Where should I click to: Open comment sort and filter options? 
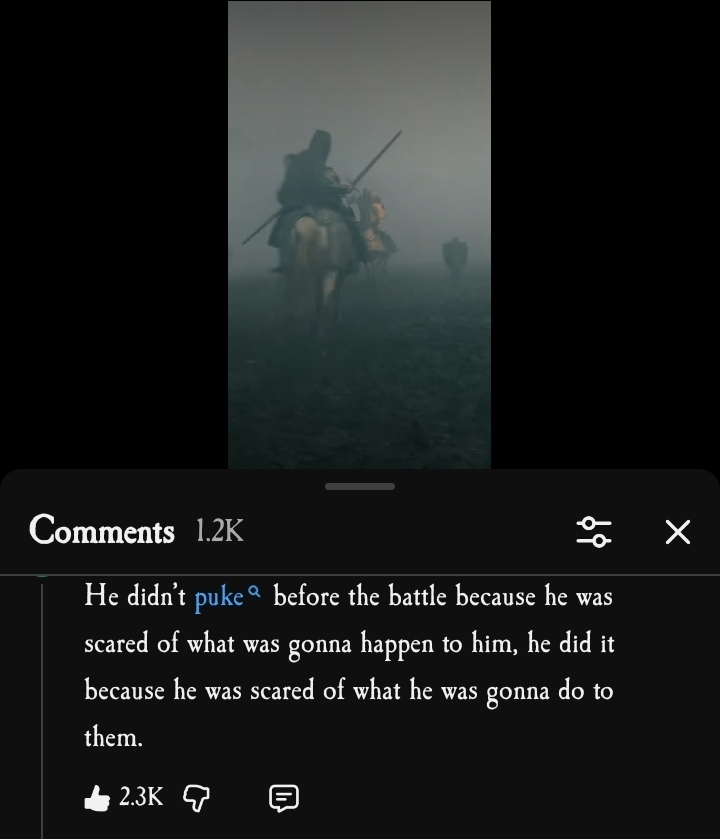pyautogui.click(x=594, y=532)
